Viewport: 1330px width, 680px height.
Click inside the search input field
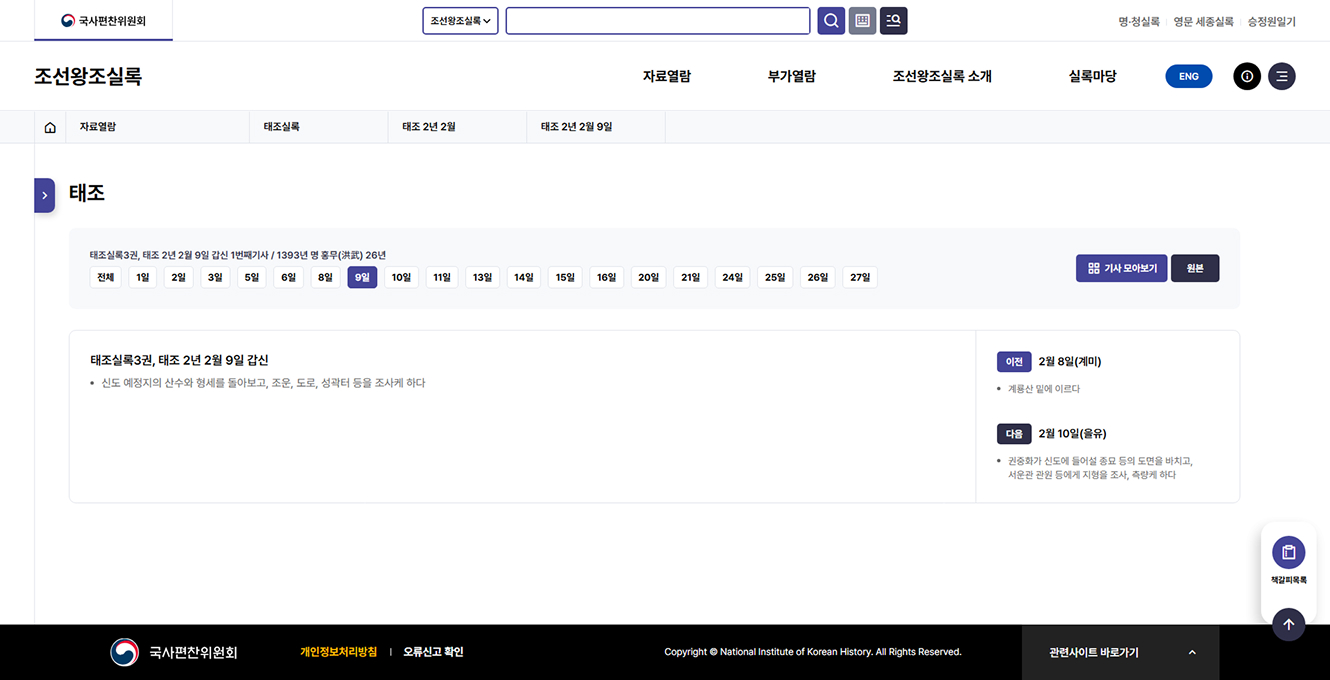point(657,20)
